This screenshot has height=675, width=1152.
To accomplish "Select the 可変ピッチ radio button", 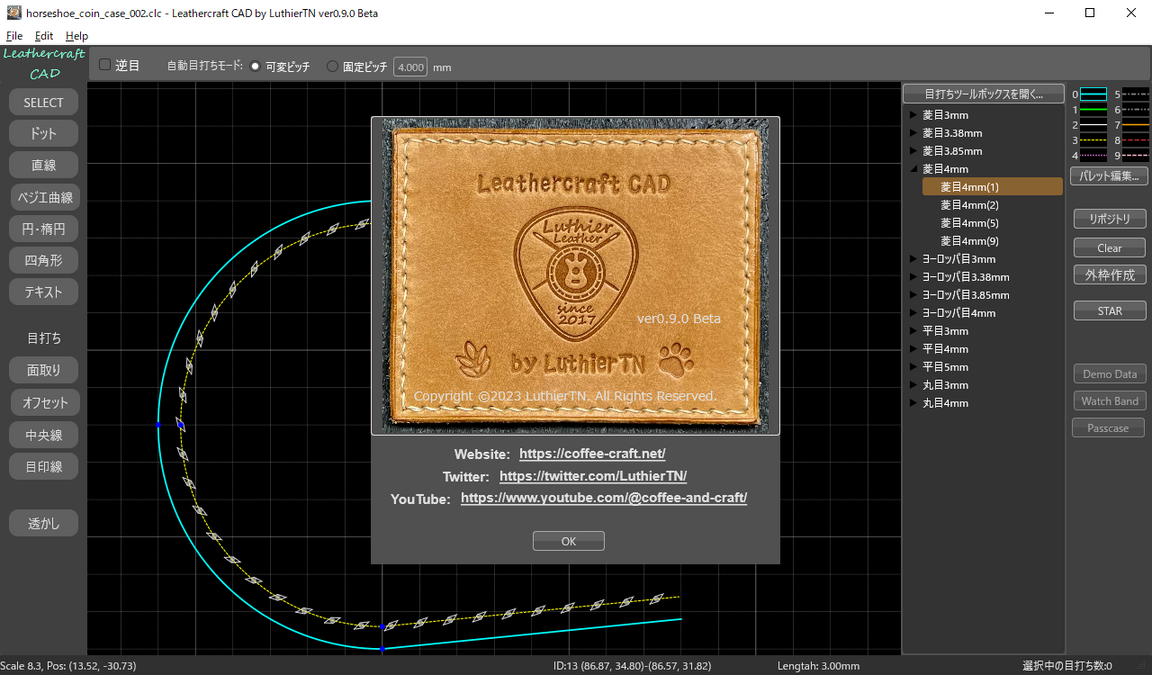I will click(255, 66).
